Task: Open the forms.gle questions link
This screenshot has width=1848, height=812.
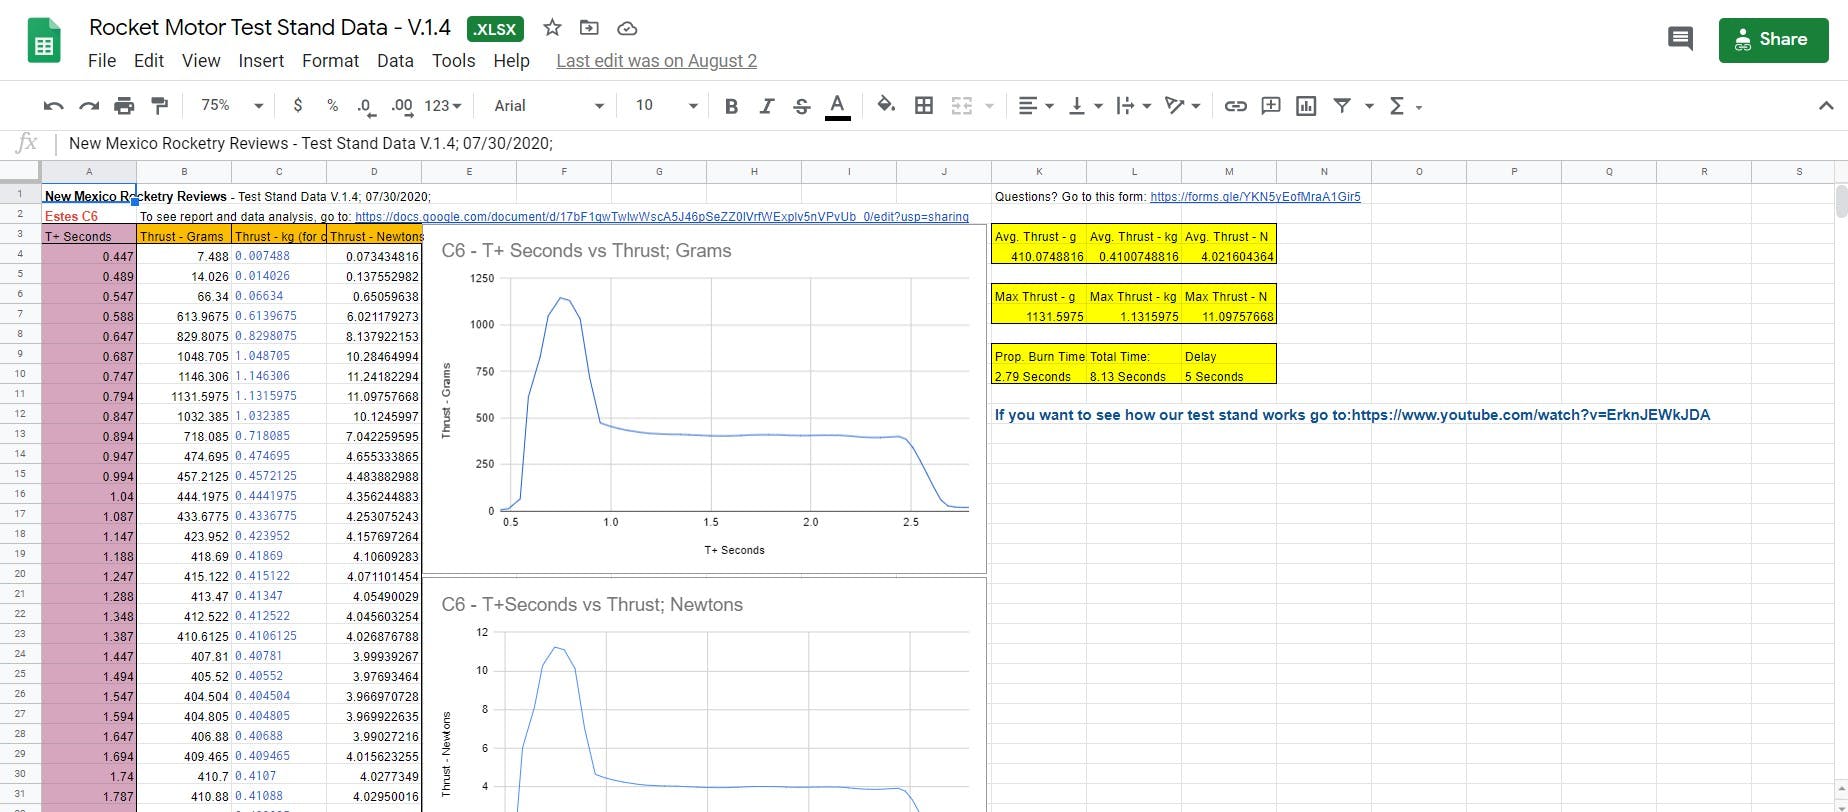Action: click(x=1255, y=197)
